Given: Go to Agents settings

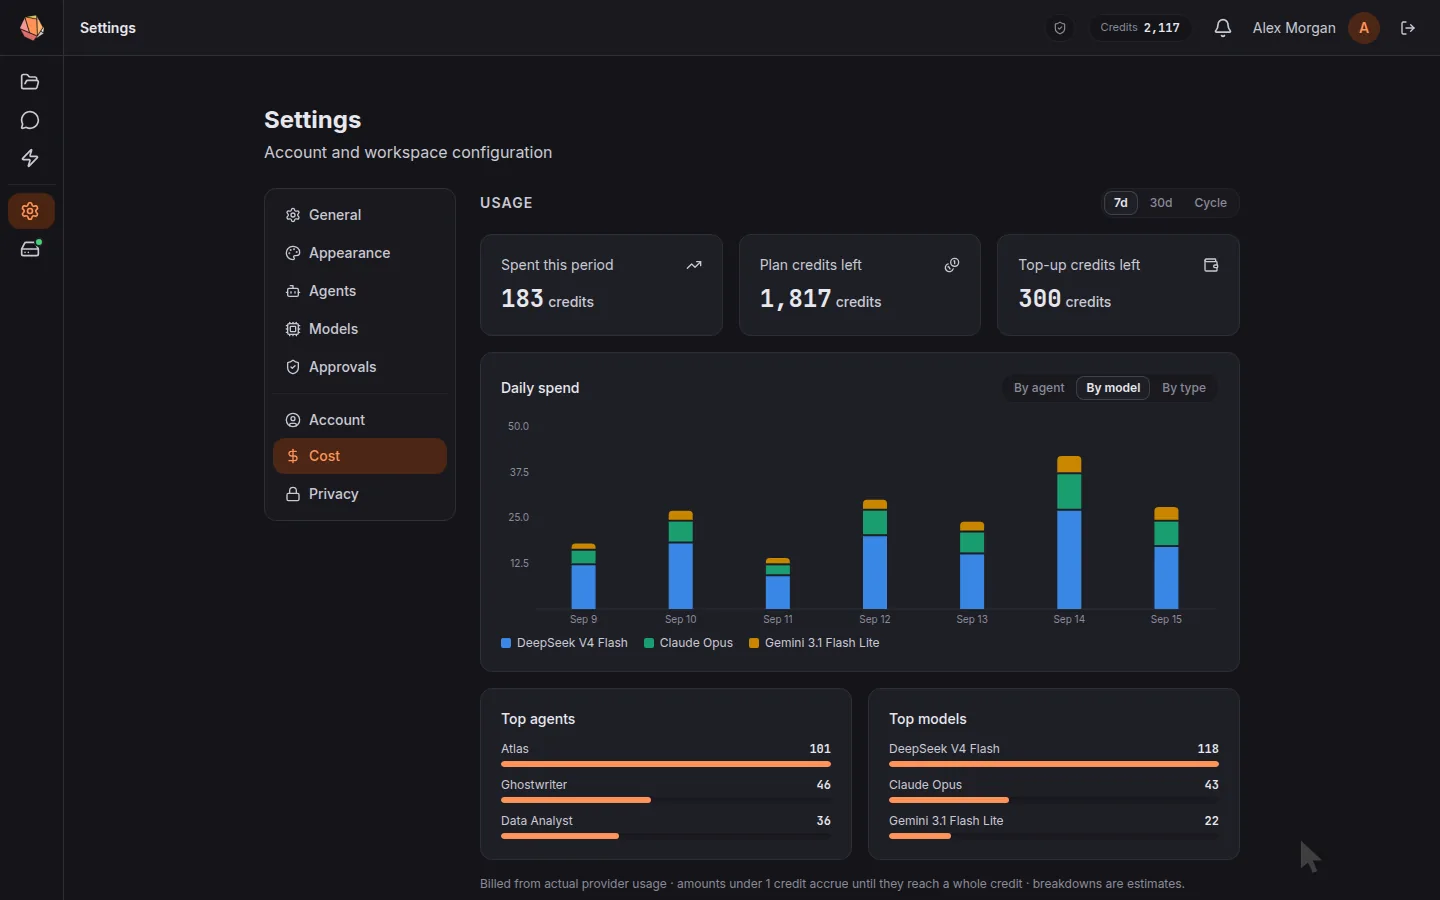Looking at the screenshot, I should coord(360,291).
